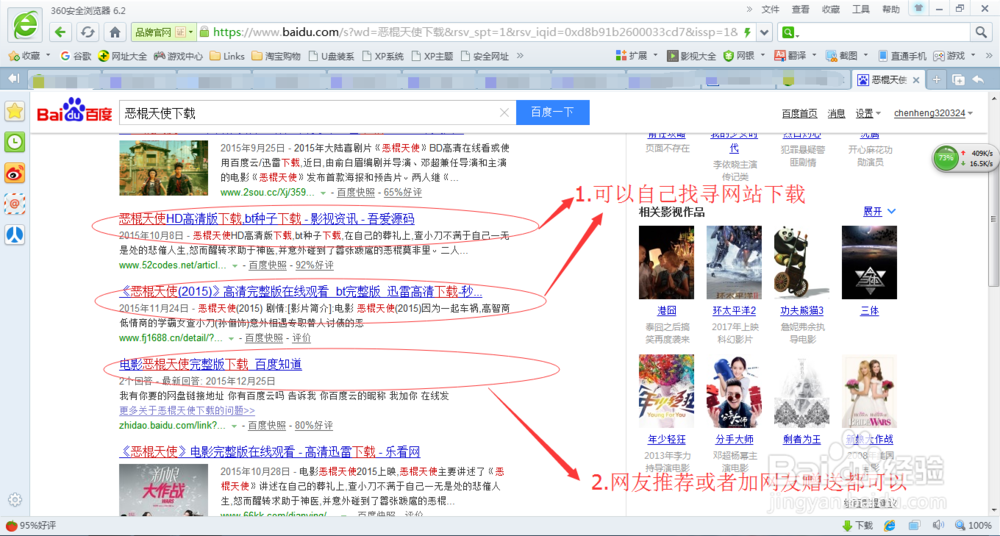
Task: Go to the home page icon
Action: 115,31
